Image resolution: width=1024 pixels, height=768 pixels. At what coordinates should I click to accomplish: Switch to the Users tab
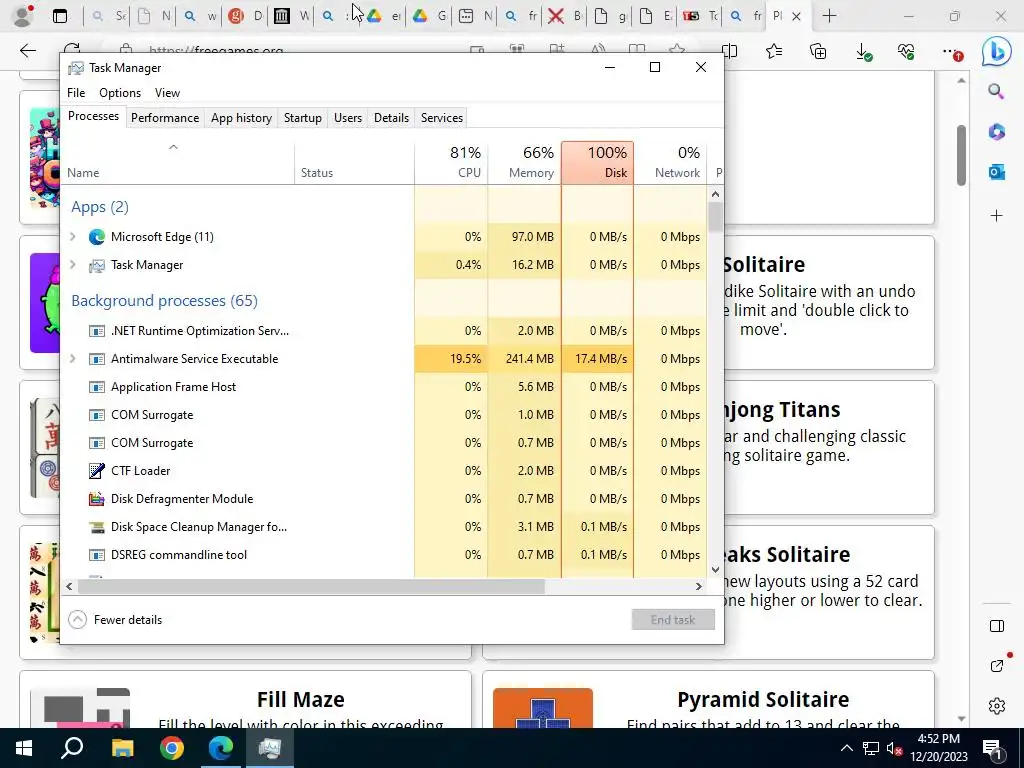pos(347,118)
